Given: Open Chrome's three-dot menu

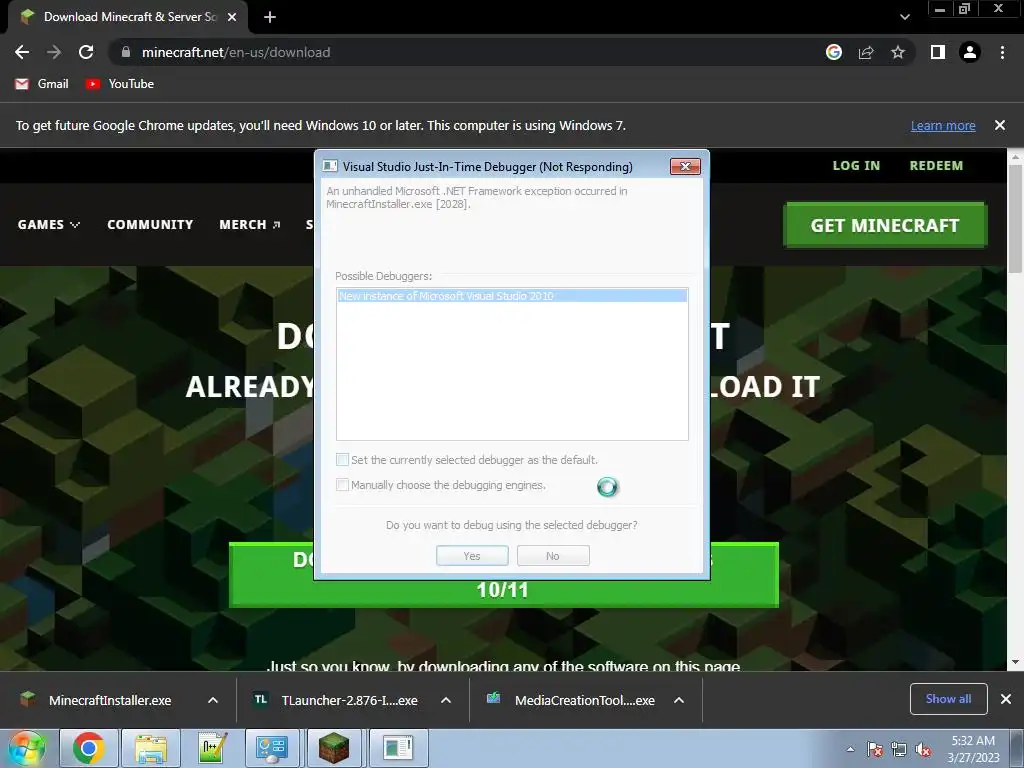Looking at the screenshot, I should click(x=1002, y=52).
